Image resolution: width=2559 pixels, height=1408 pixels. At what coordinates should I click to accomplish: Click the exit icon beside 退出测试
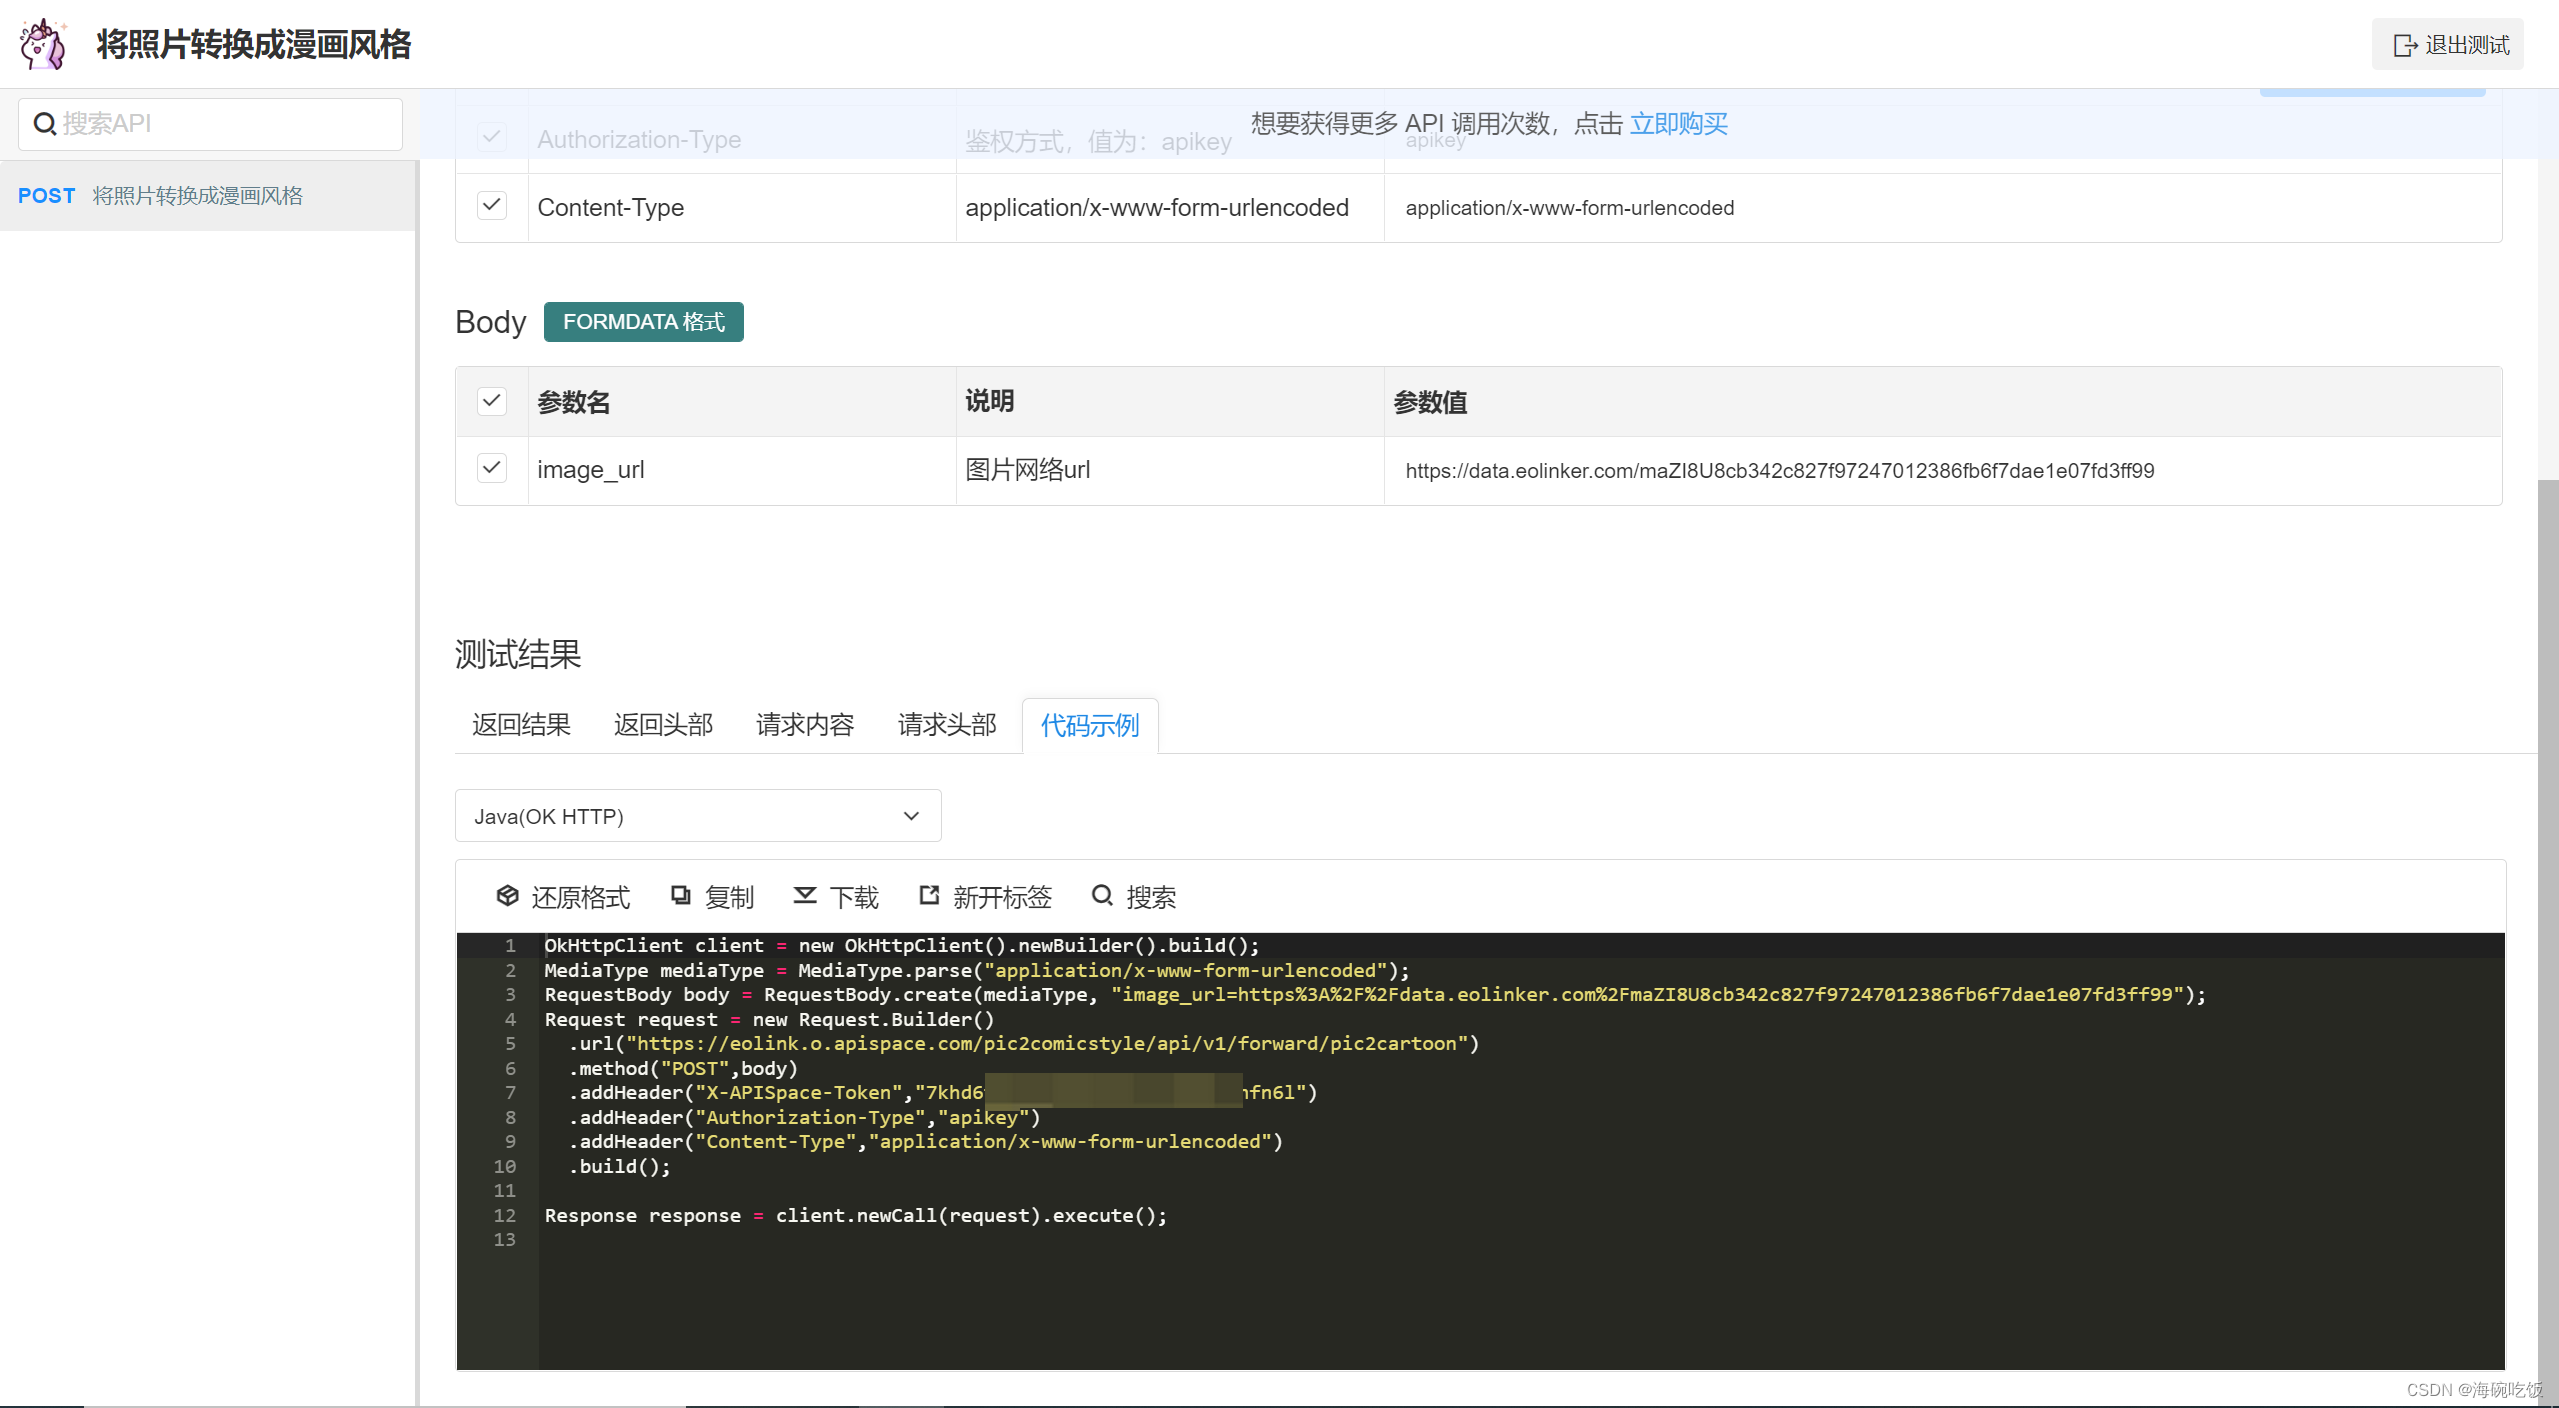(2405, 45)
